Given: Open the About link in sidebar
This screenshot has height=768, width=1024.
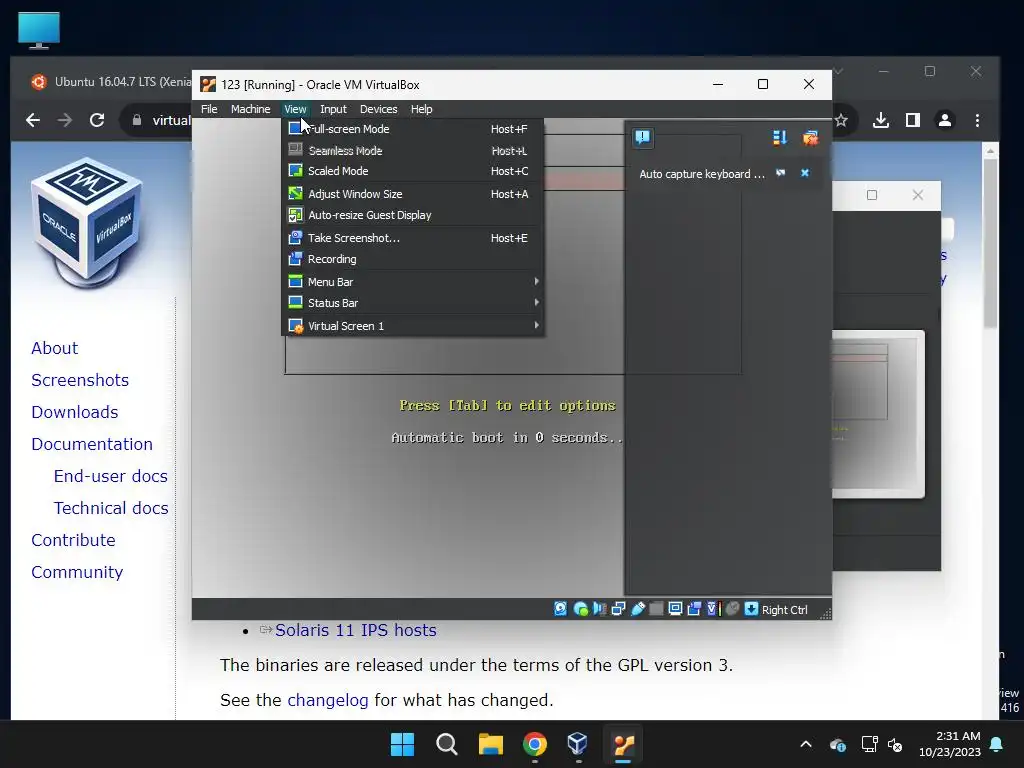Looking at the screenshot, I should (54, 348).
